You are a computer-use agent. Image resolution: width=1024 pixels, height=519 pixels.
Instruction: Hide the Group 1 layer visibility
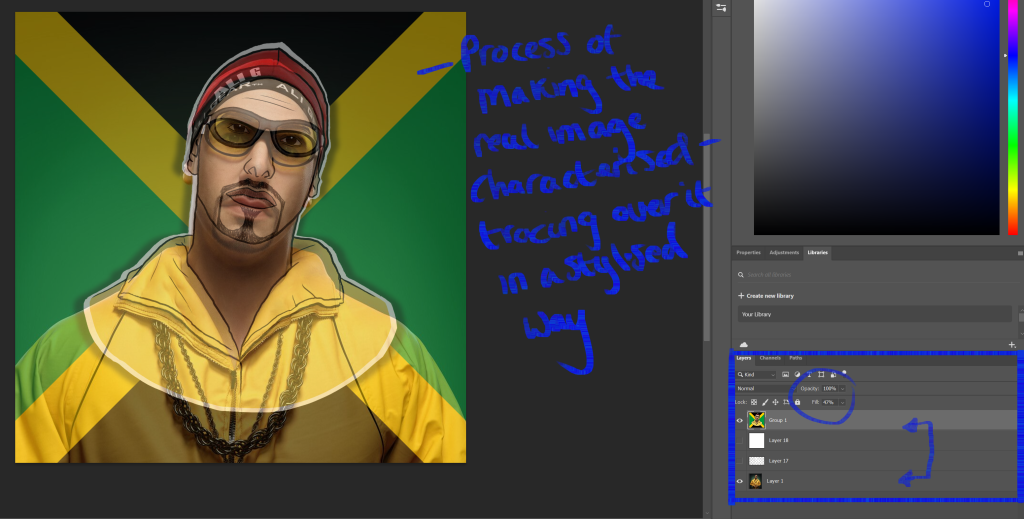tap(740, 421)
